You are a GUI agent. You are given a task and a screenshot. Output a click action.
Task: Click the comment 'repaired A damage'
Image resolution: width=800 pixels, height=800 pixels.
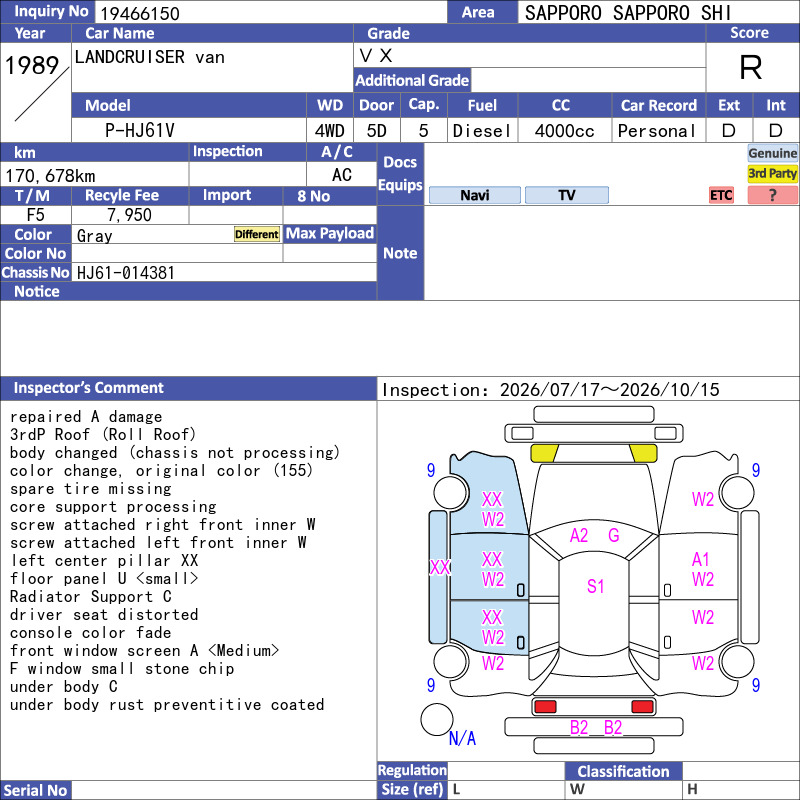pos(86,417)
